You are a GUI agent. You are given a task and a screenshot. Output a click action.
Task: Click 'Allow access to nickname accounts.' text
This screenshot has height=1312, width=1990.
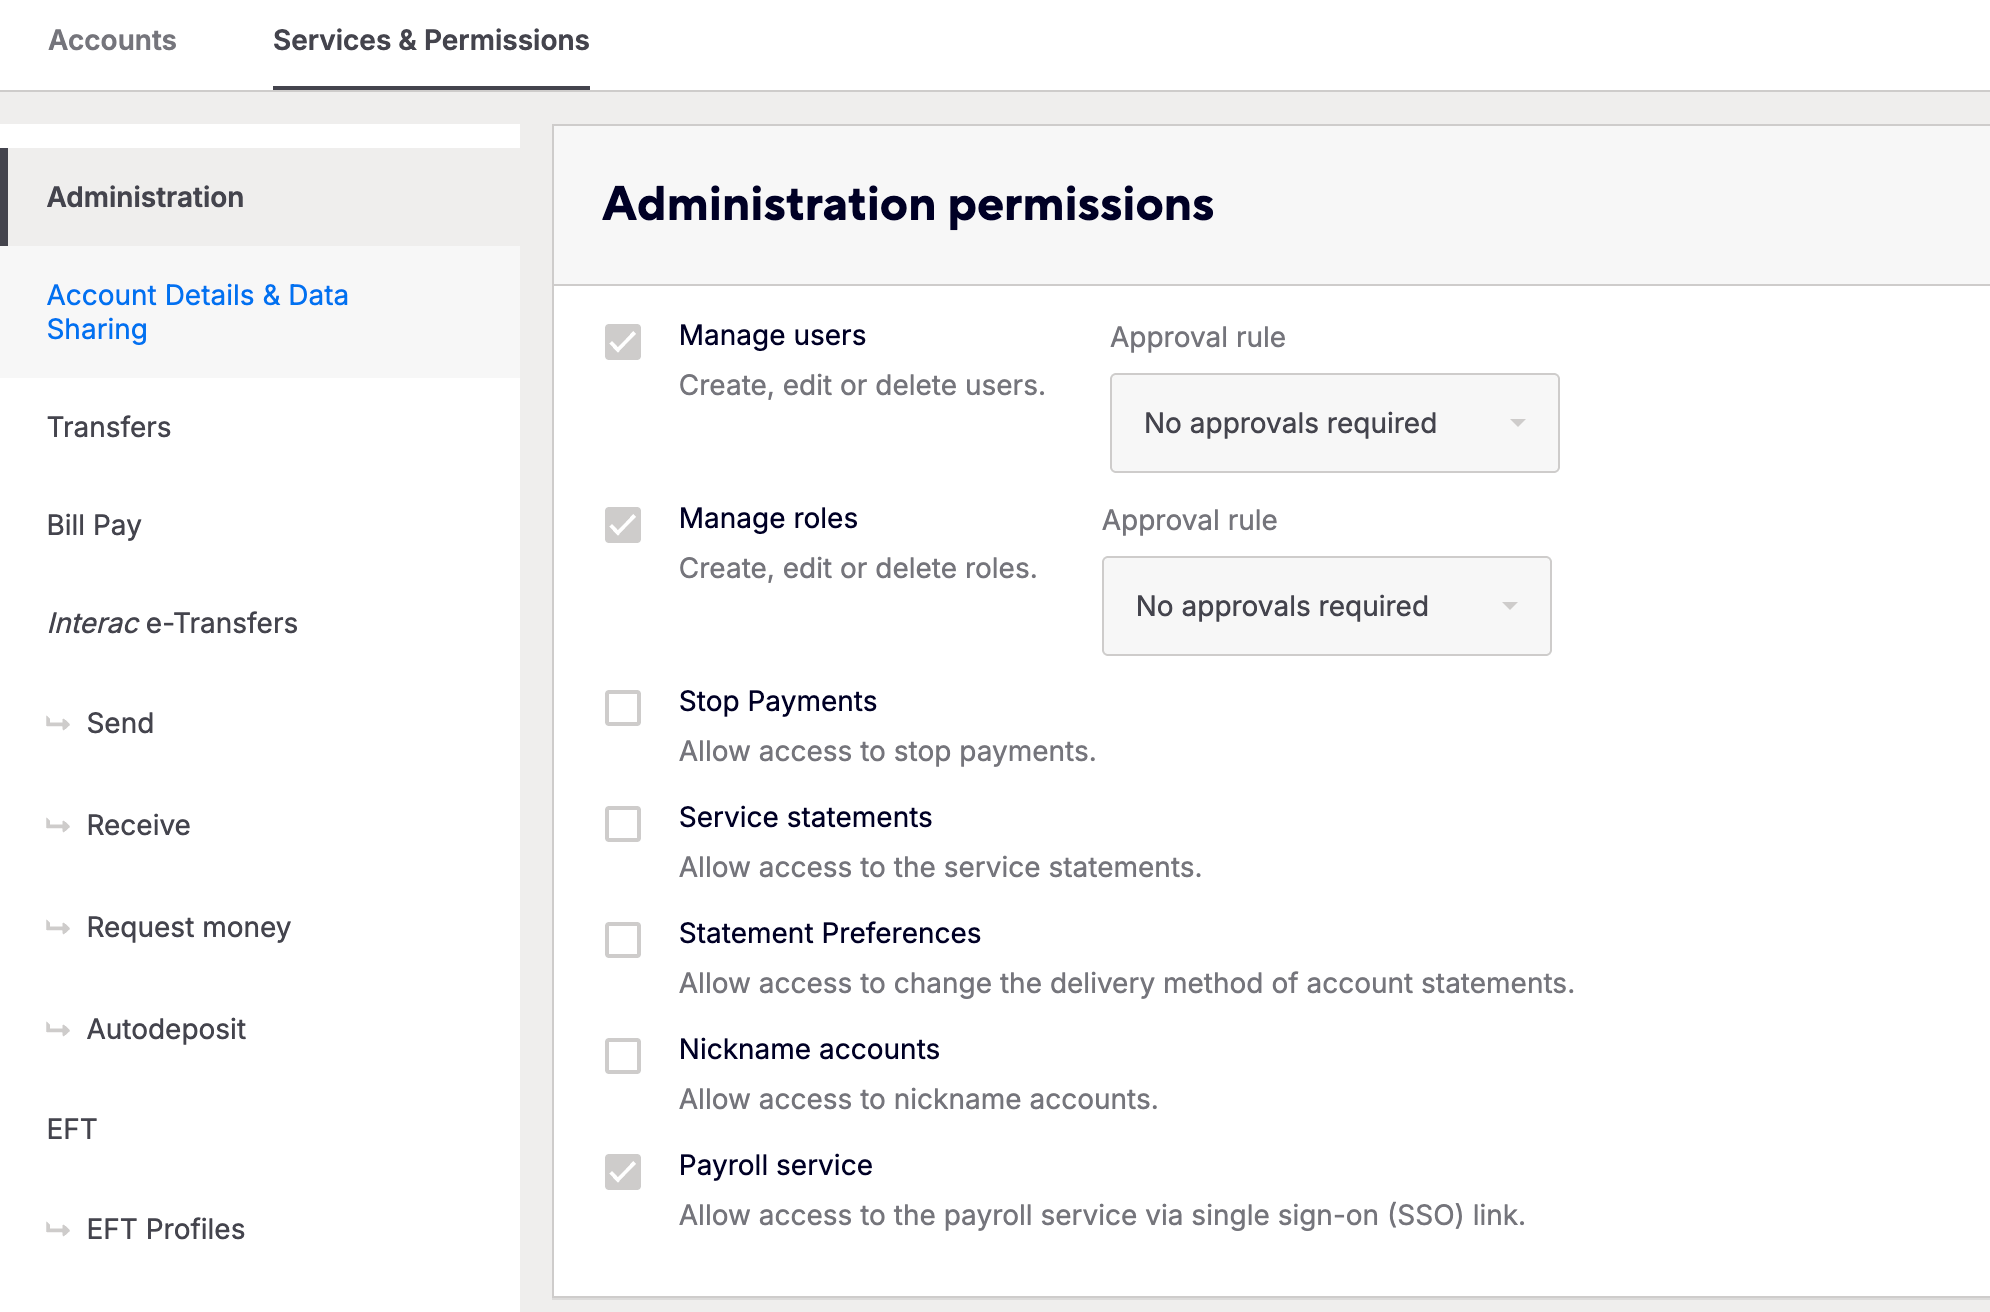coord(918,1099)
